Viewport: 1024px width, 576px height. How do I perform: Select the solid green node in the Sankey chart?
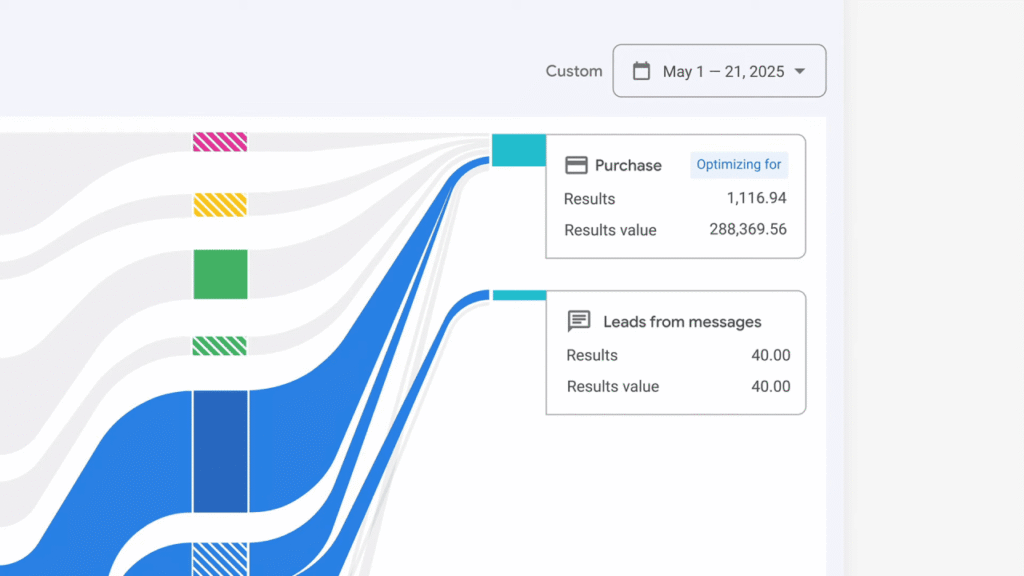pyautogui.click(x=220, y=274)
